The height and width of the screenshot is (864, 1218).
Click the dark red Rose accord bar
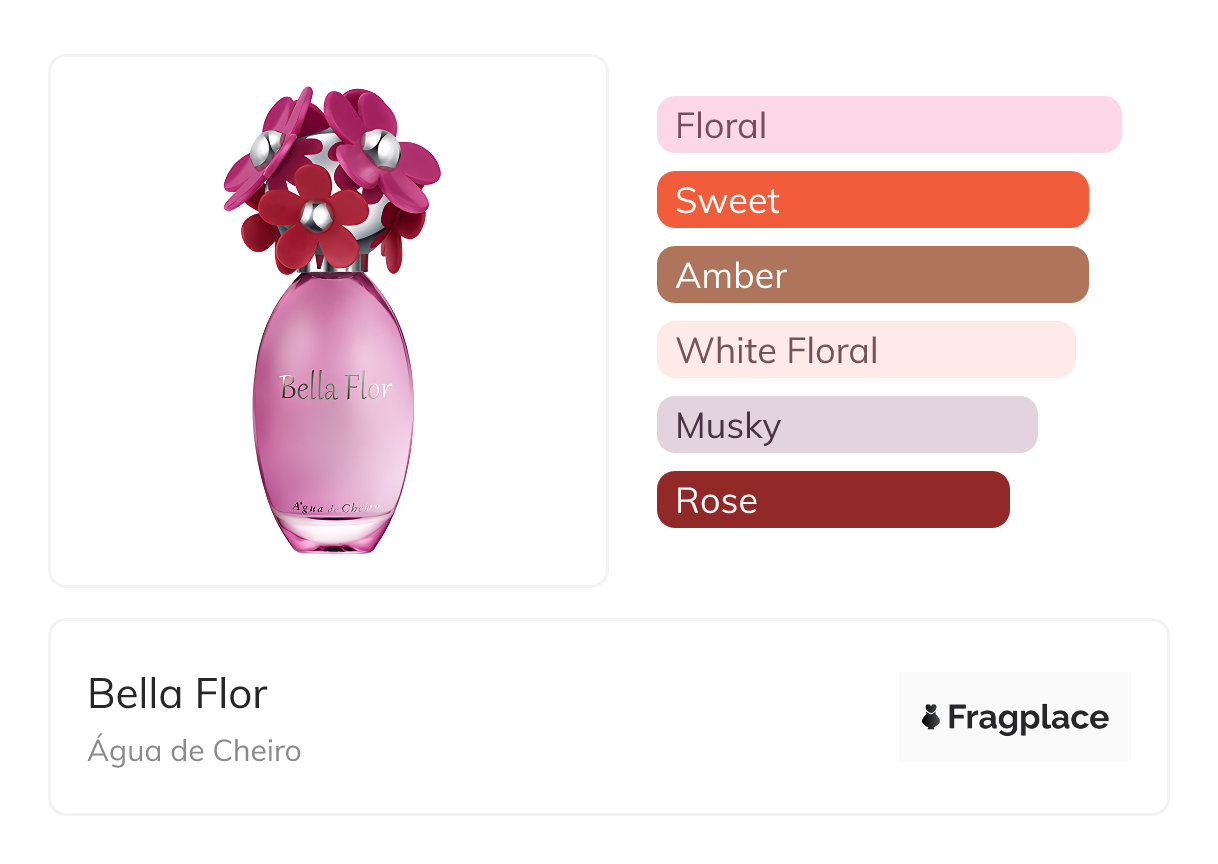coord(832,500)
